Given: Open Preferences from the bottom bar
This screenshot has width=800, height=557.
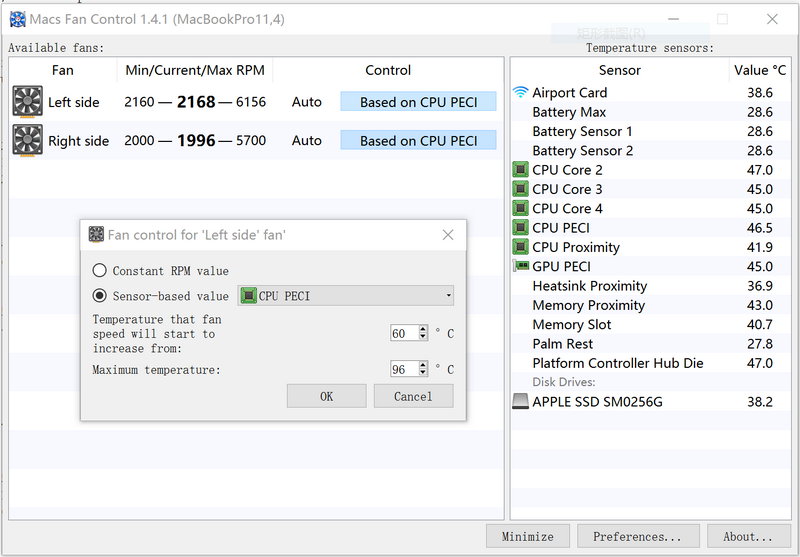Looking at the screenshot, I should (x=637, y=537).
